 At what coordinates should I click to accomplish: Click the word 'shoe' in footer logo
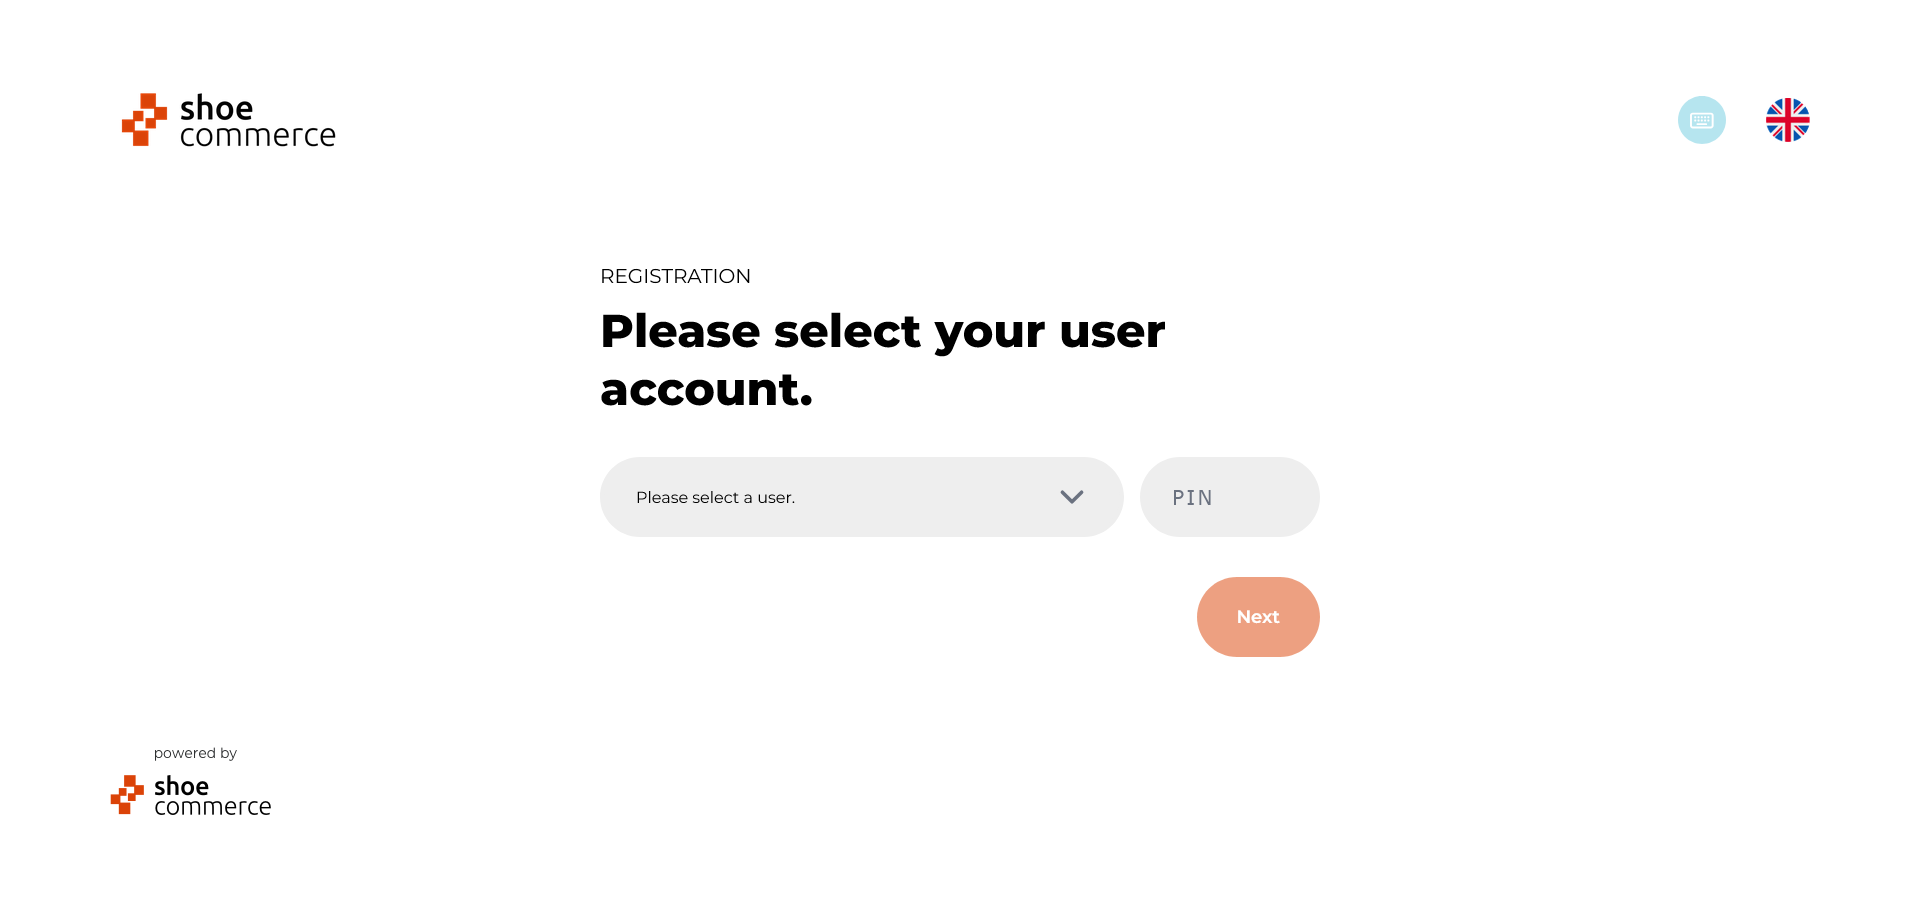pyautogui.click(x=181, y=786)
